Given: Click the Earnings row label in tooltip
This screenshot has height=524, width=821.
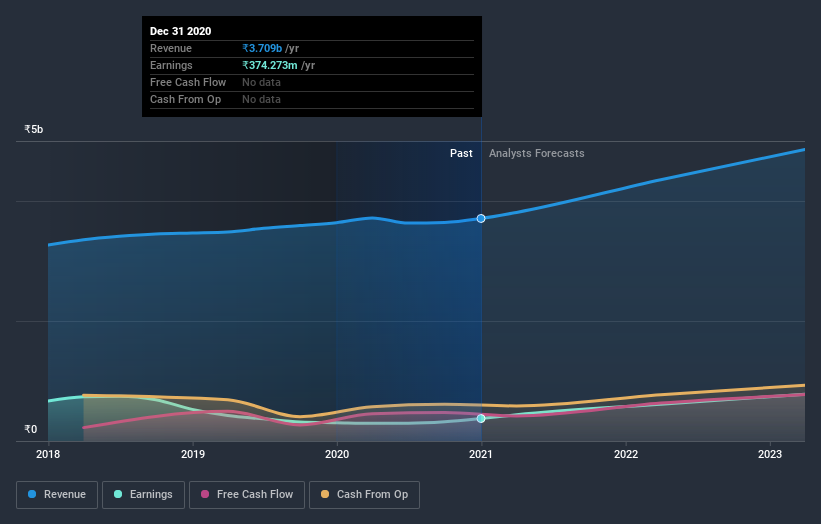Looking at the screenshot, I should [x=171, y=65].
